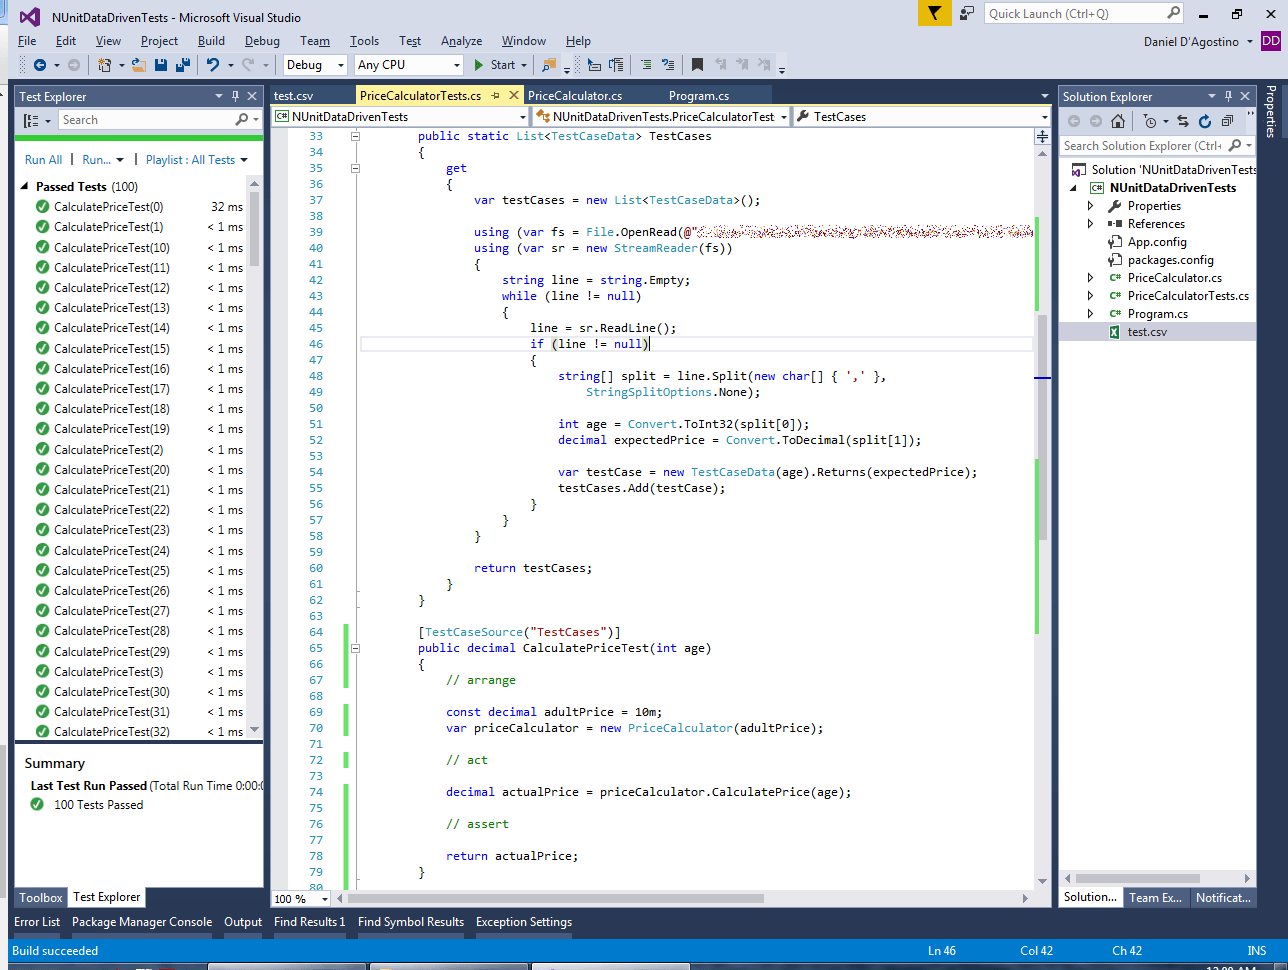
Task: Open the Build menu
Action: point(211,41)
